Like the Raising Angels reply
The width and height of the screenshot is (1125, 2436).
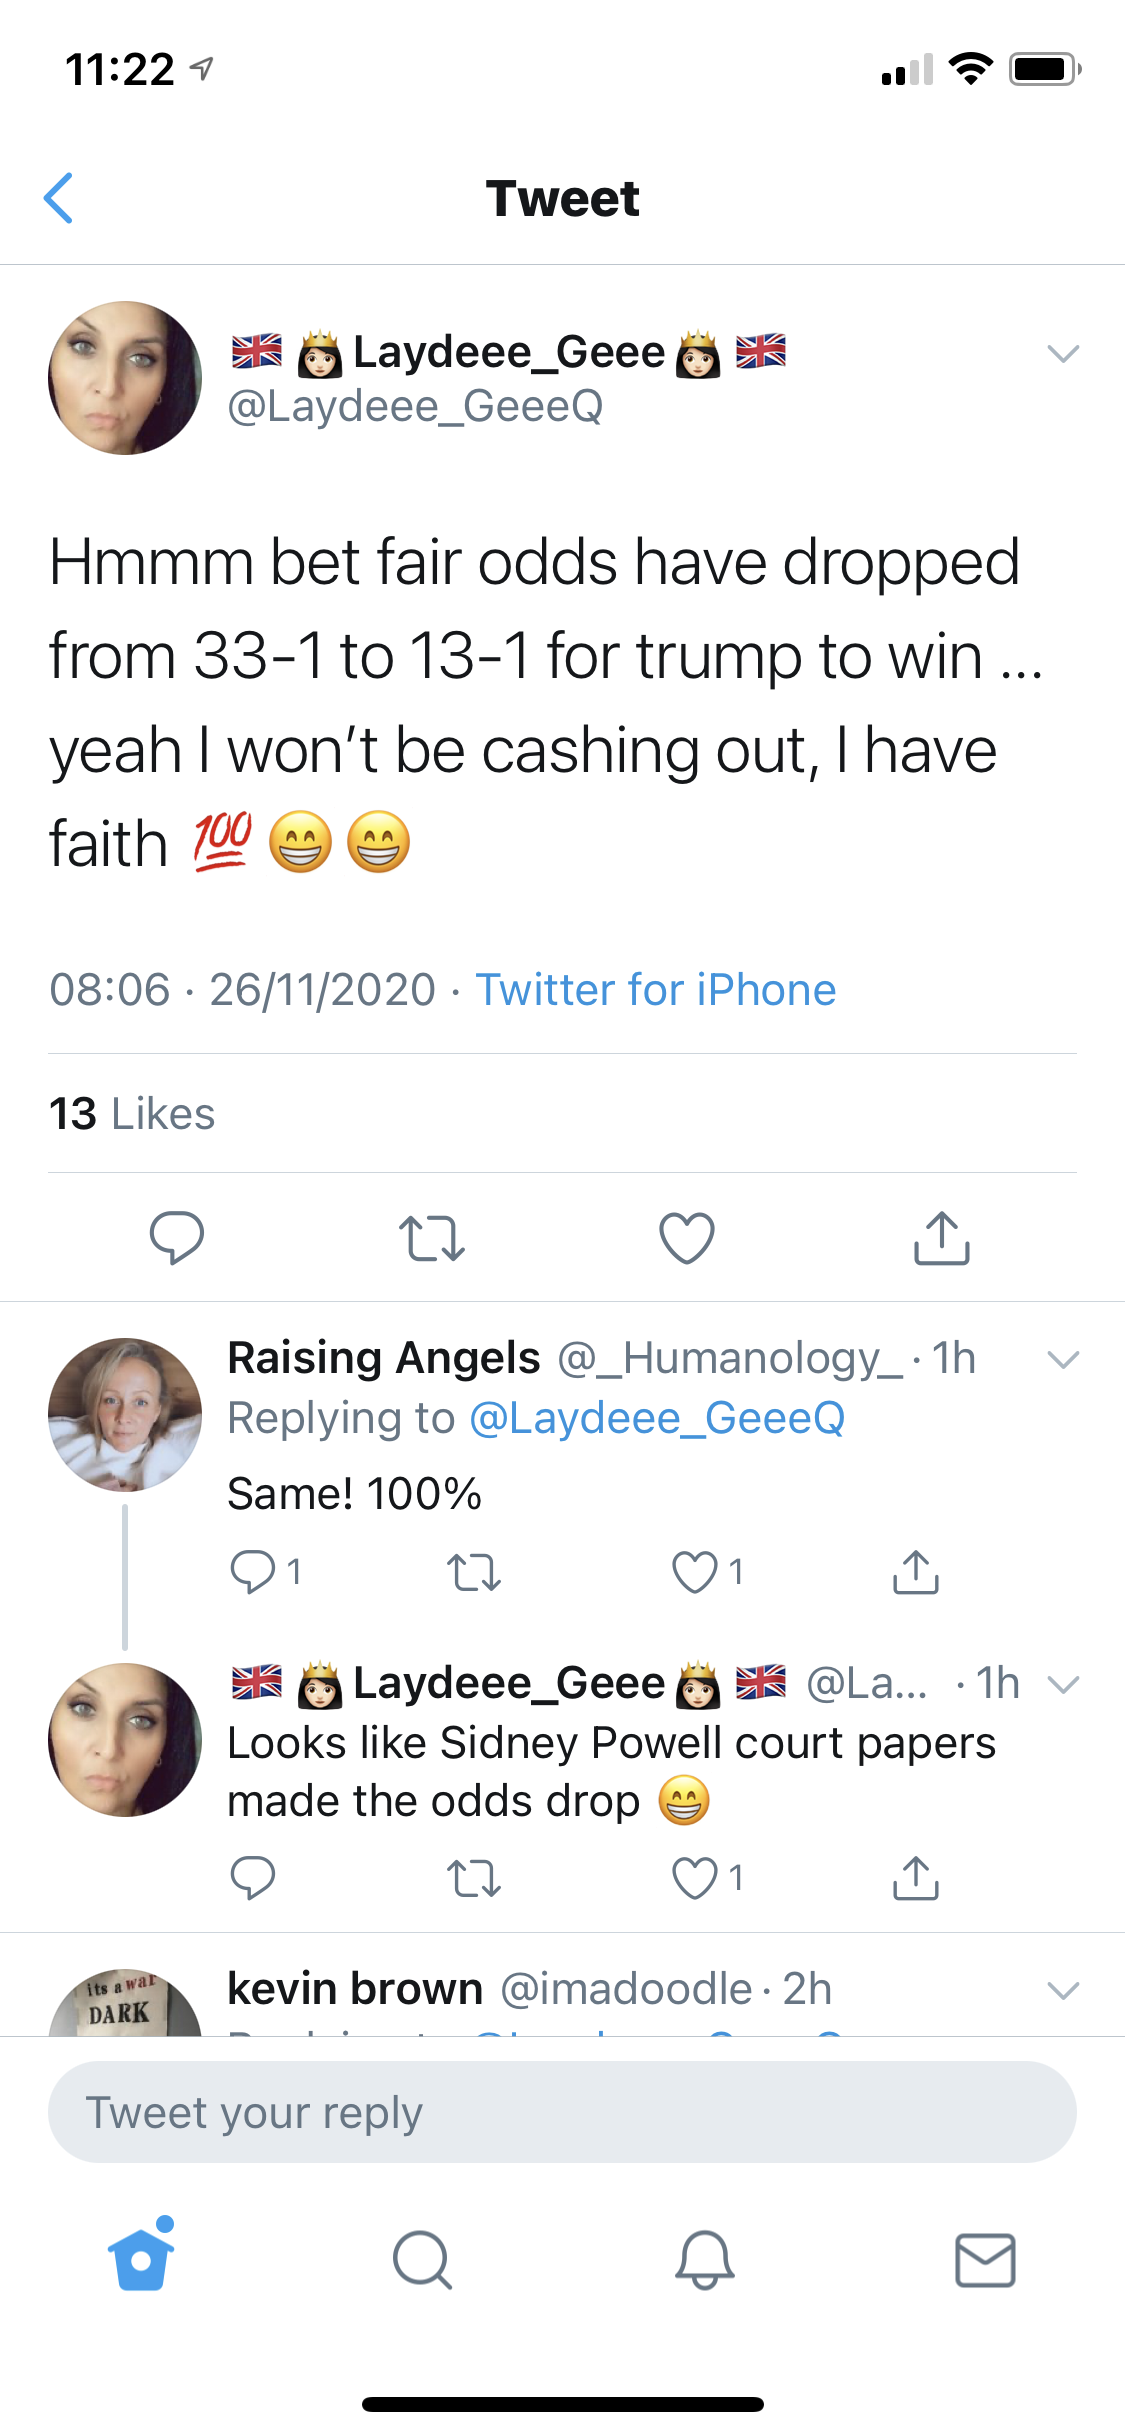coord(695,1572)
